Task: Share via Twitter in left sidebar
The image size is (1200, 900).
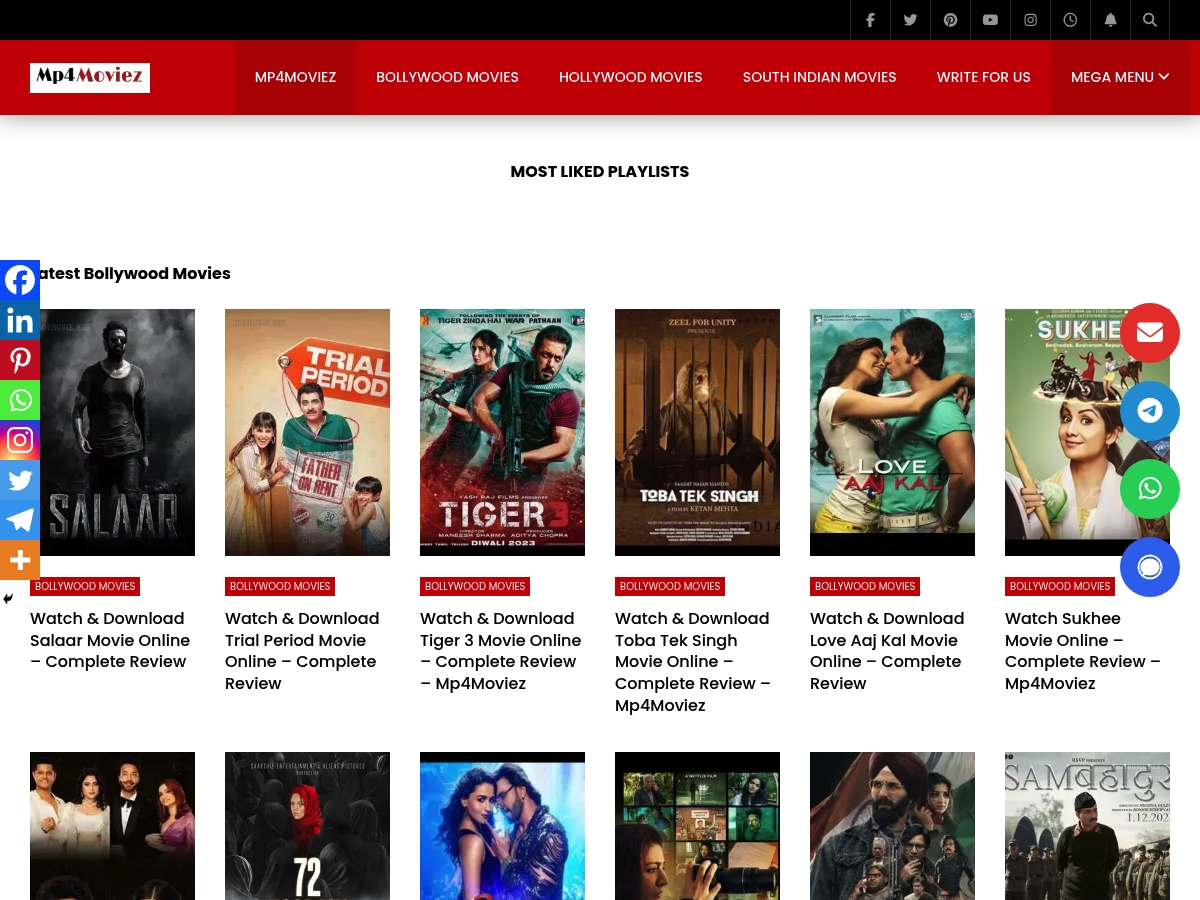Action: [x=20, y=480]
